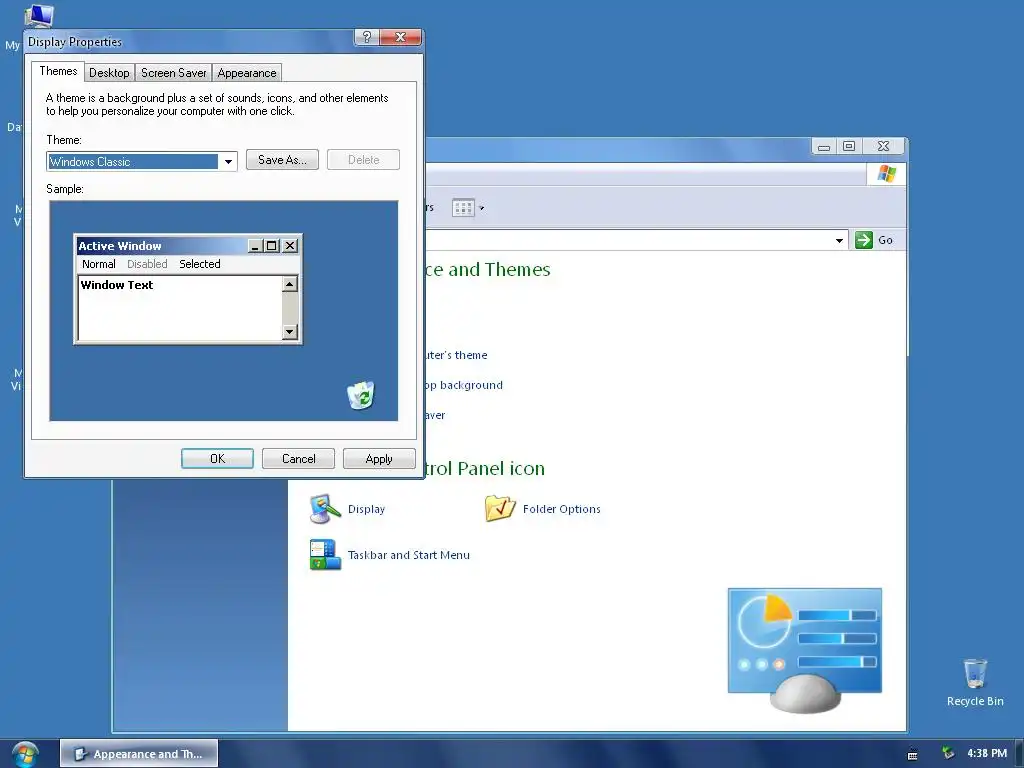Click the sample window scroll up arrow
The image size is (1024, 768).
tap(290, 284)
